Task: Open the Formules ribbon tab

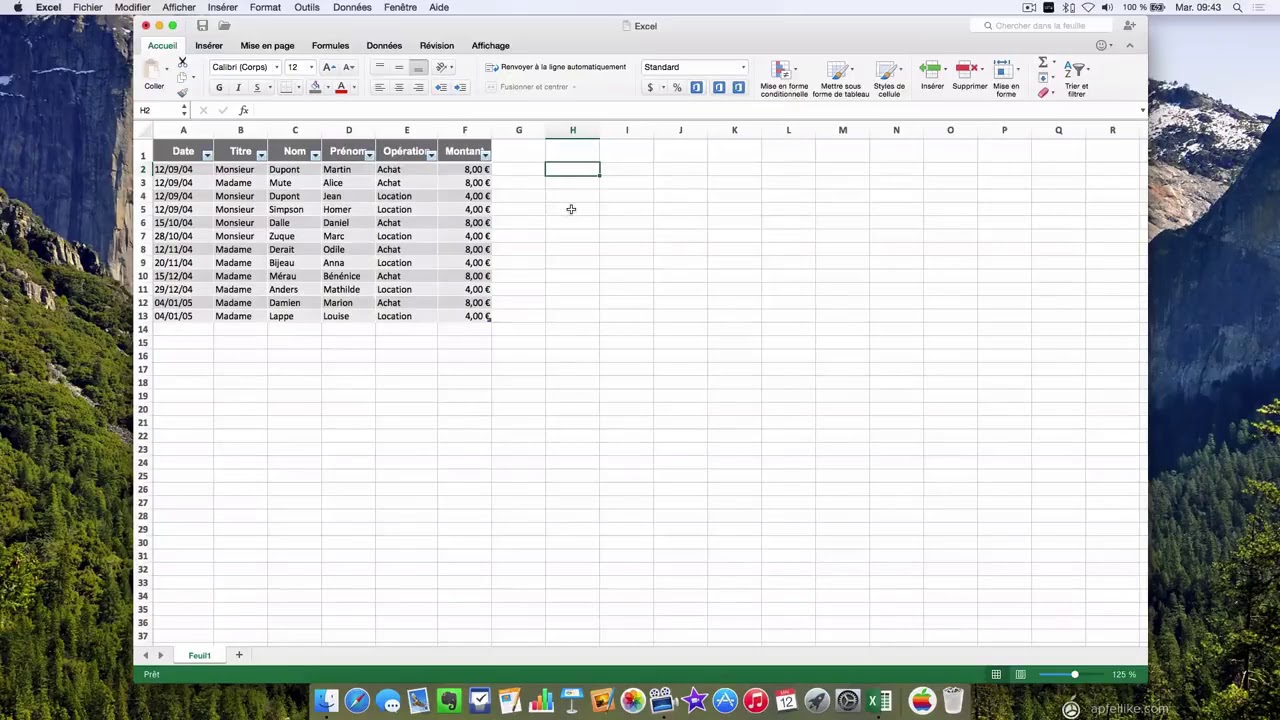Action: click(x=330, y=45)
